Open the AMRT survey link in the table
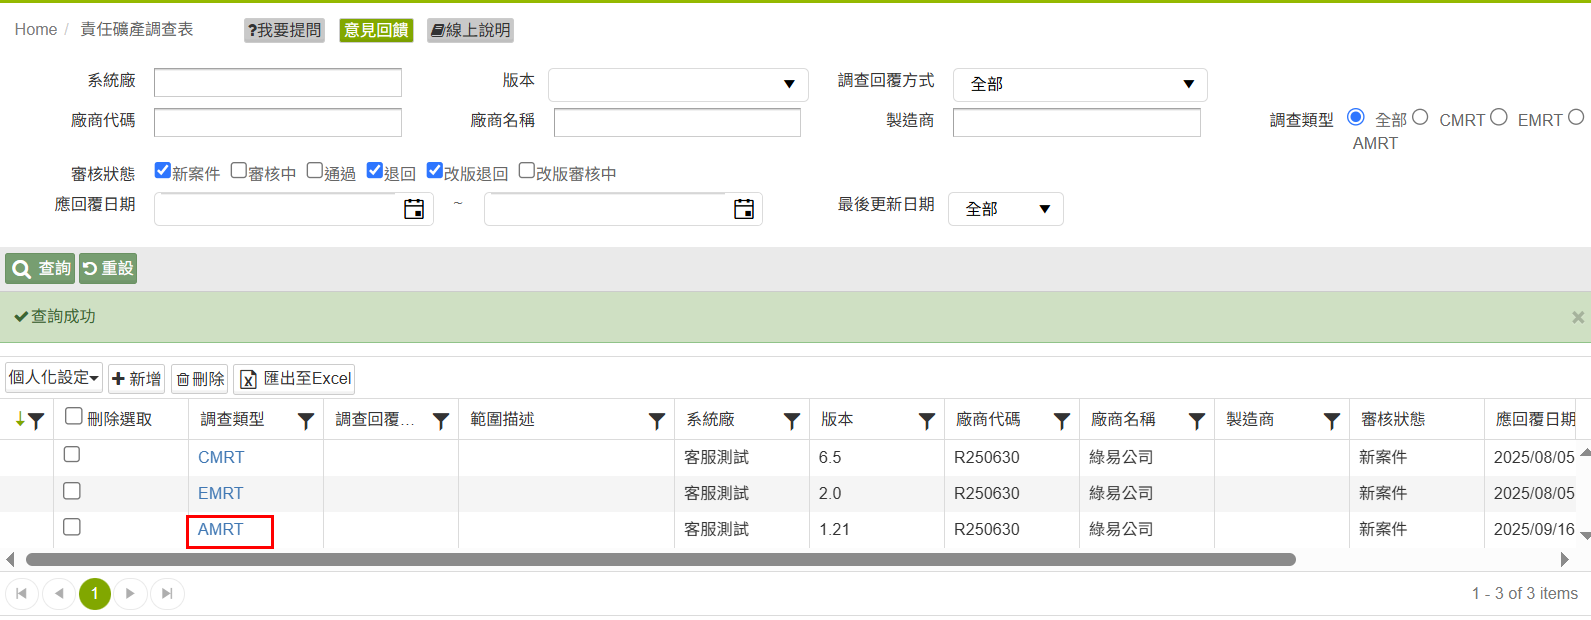 click(x=221, y=529)
